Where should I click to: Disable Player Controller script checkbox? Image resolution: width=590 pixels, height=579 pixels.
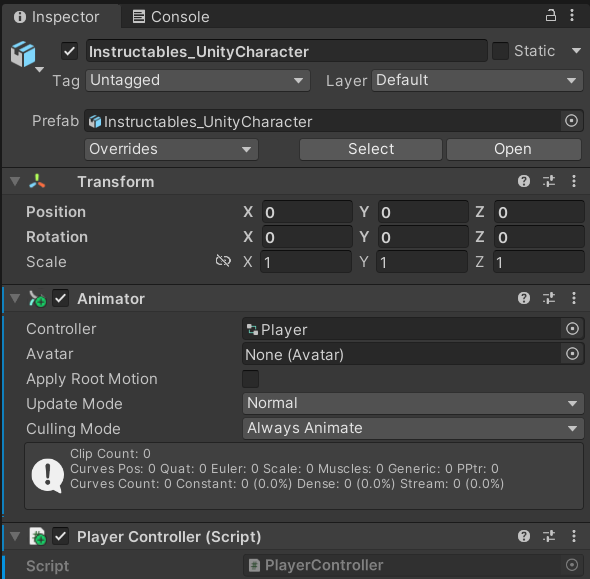click(60, 536)
